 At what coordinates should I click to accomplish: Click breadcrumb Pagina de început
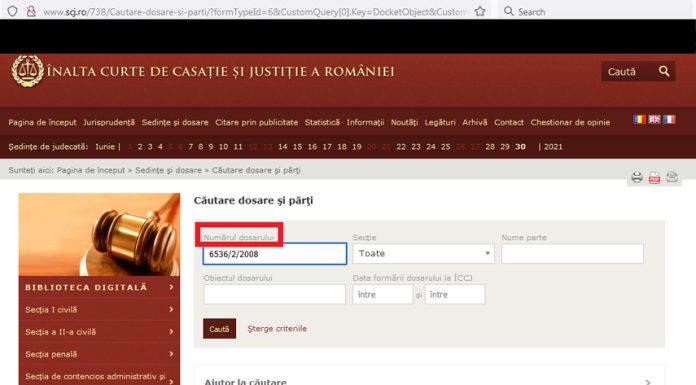coord(91,170)
